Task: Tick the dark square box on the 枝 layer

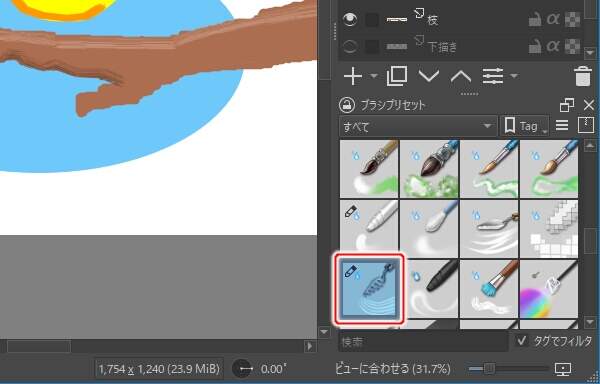Action: (372, 20)
